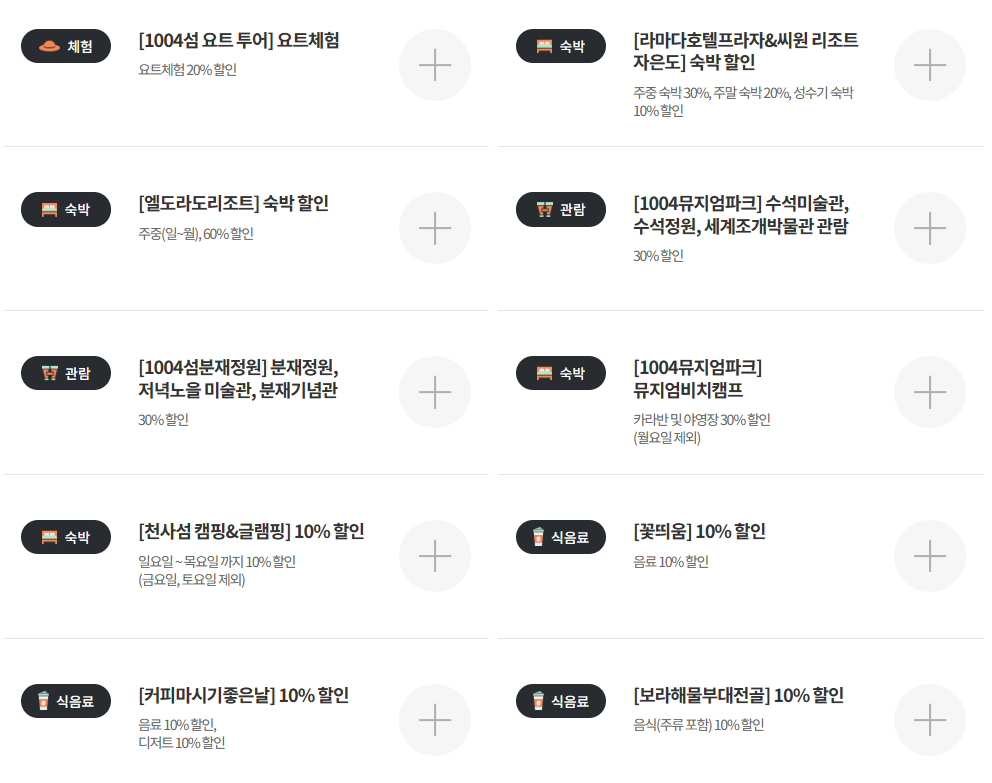Expand the 라마다호텔프라자&씨원 리조트 entry
The height and width of the screenshot is (783, 992).
[x=930, y=64]
